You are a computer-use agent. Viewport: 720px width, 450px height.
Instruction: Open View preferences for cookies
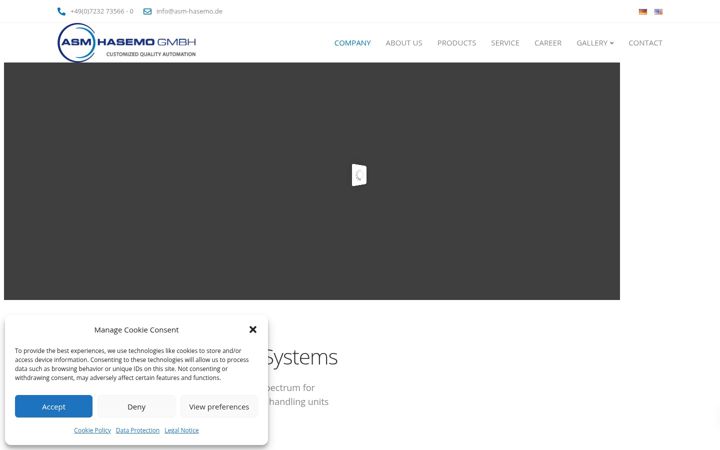tap(219, 406)
